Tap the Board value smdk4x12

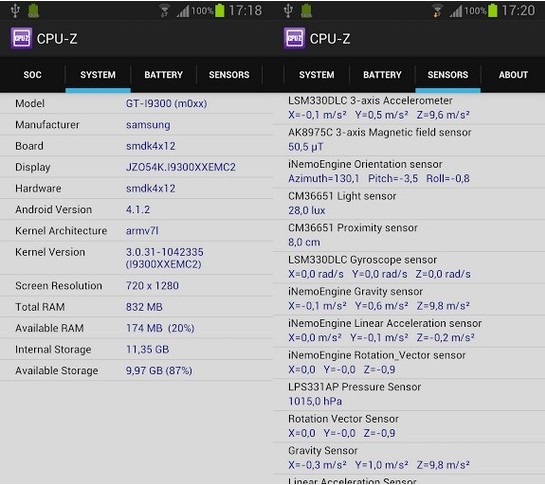pyautogui.click(x=151, y=146)
